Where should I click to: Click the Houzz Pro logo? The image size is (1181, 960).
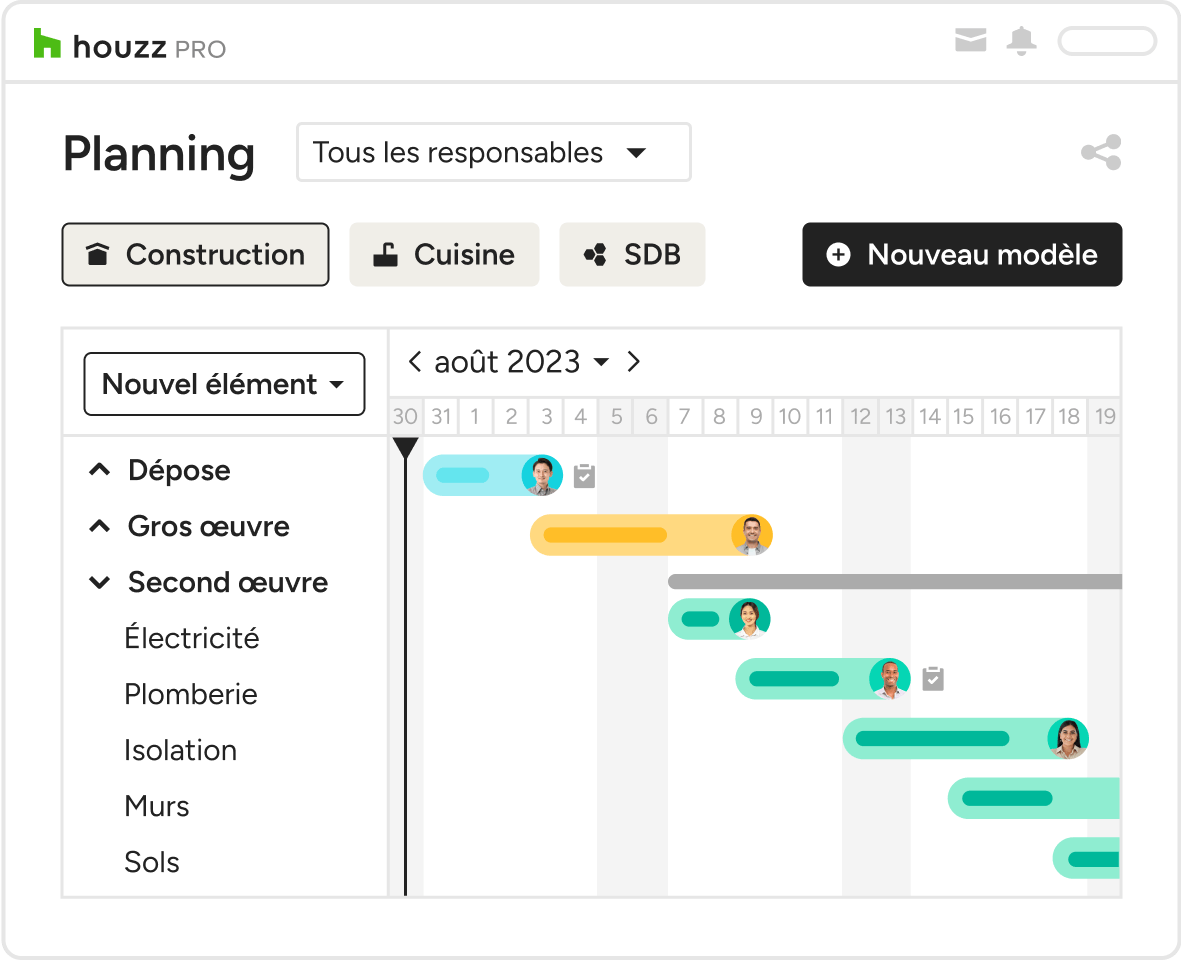129,46
